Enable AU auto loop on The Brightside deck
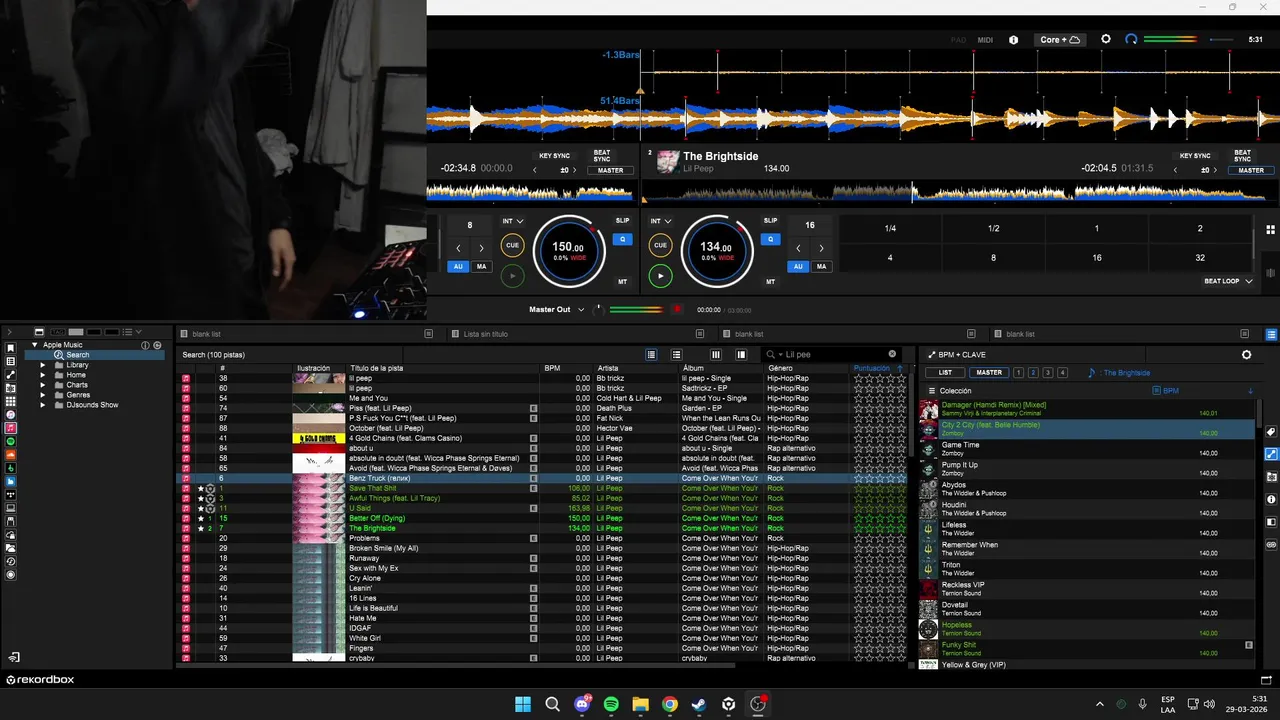1280x720 pixels. (798, 267)
